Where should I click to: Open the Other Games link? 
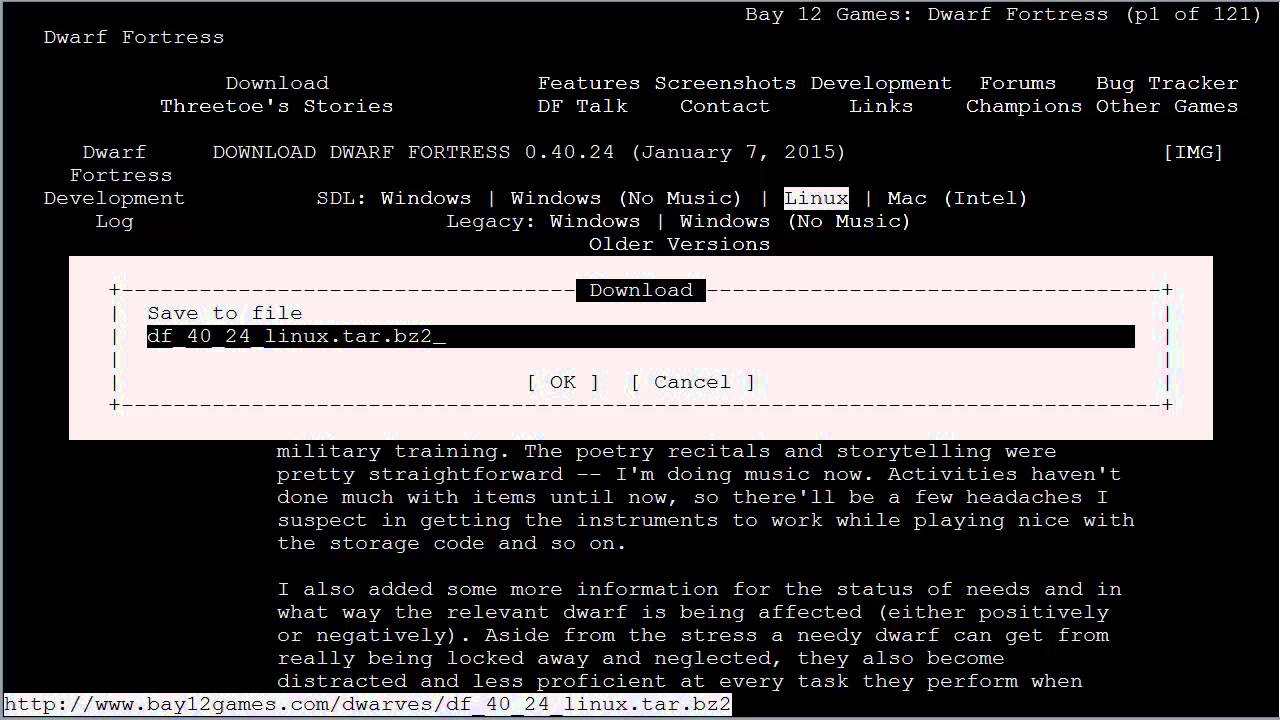1167,106
